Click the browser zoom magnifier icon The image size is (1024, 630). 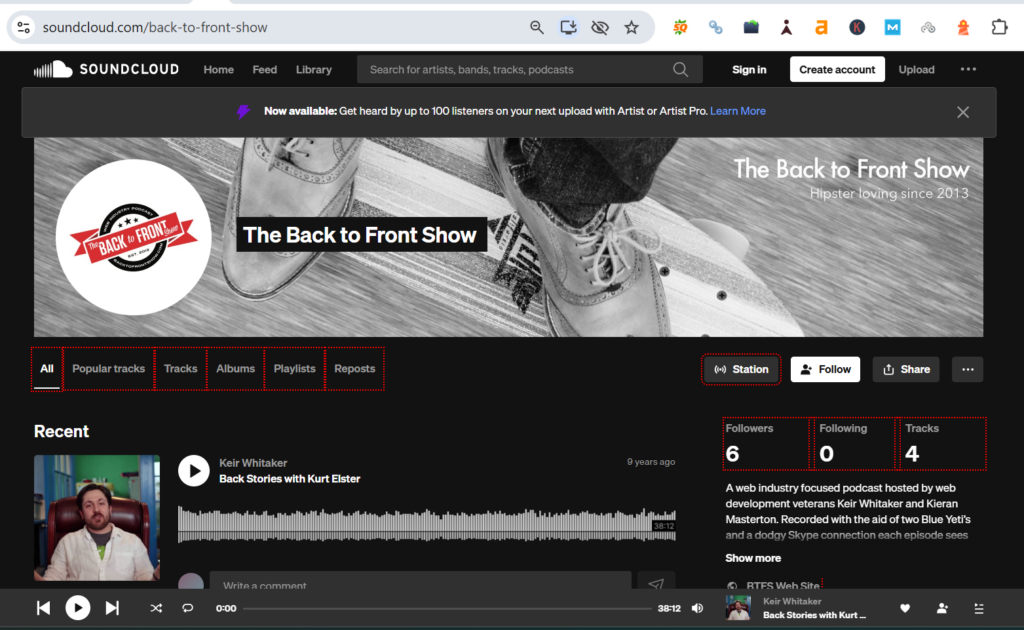click(537, 27)
